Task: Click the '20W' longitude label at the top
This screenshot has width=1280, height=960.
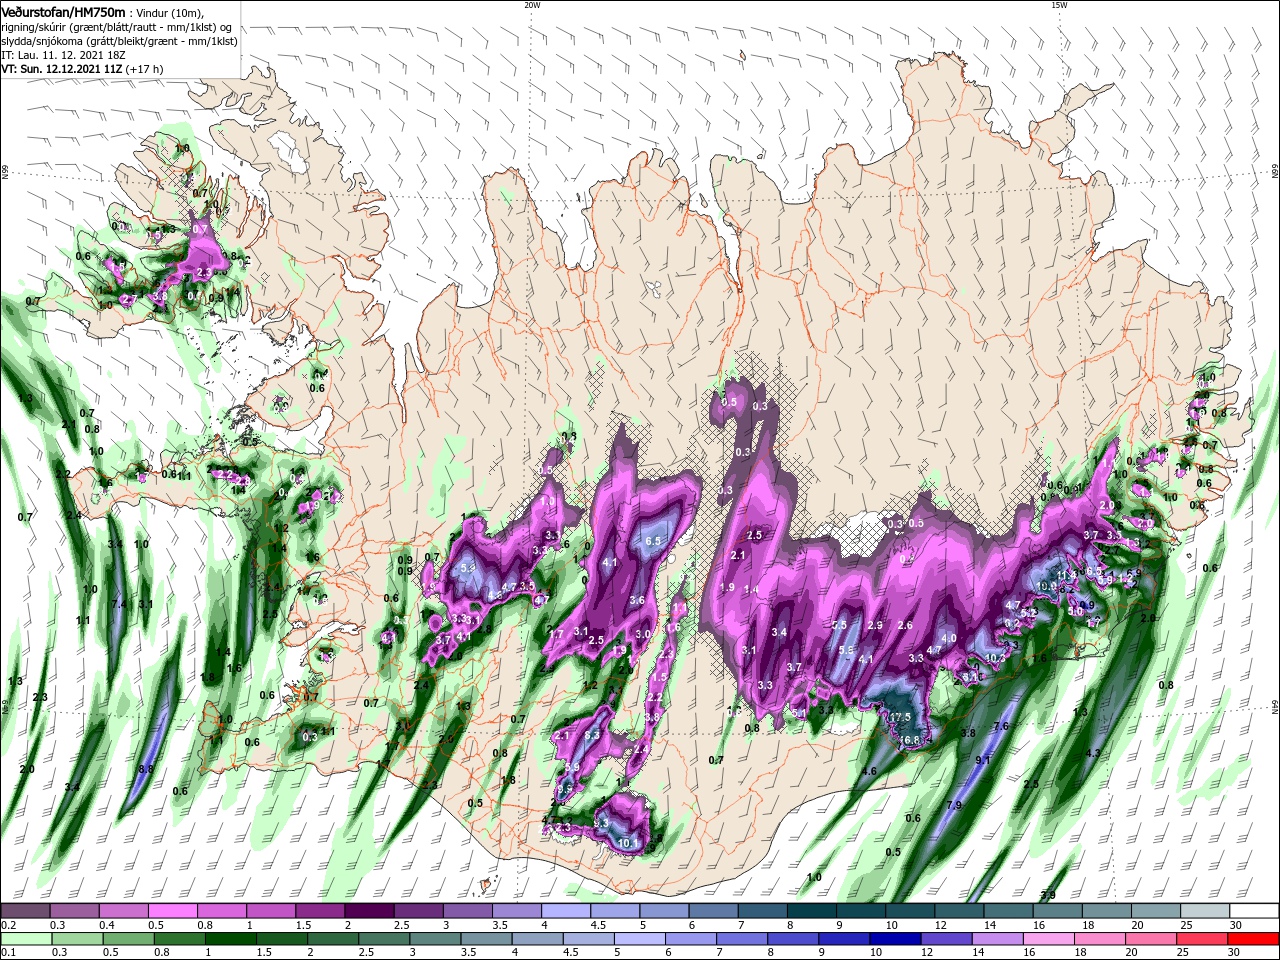Action: pos(532,5)
